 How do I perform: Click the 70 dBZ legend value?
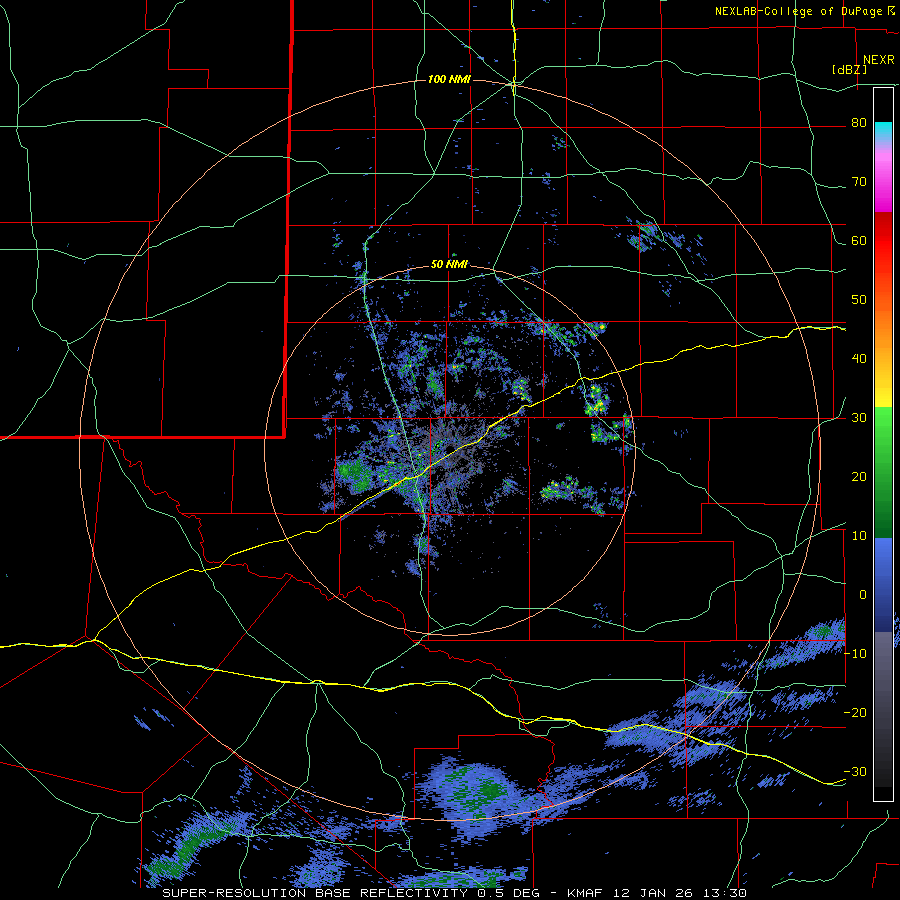859,182
